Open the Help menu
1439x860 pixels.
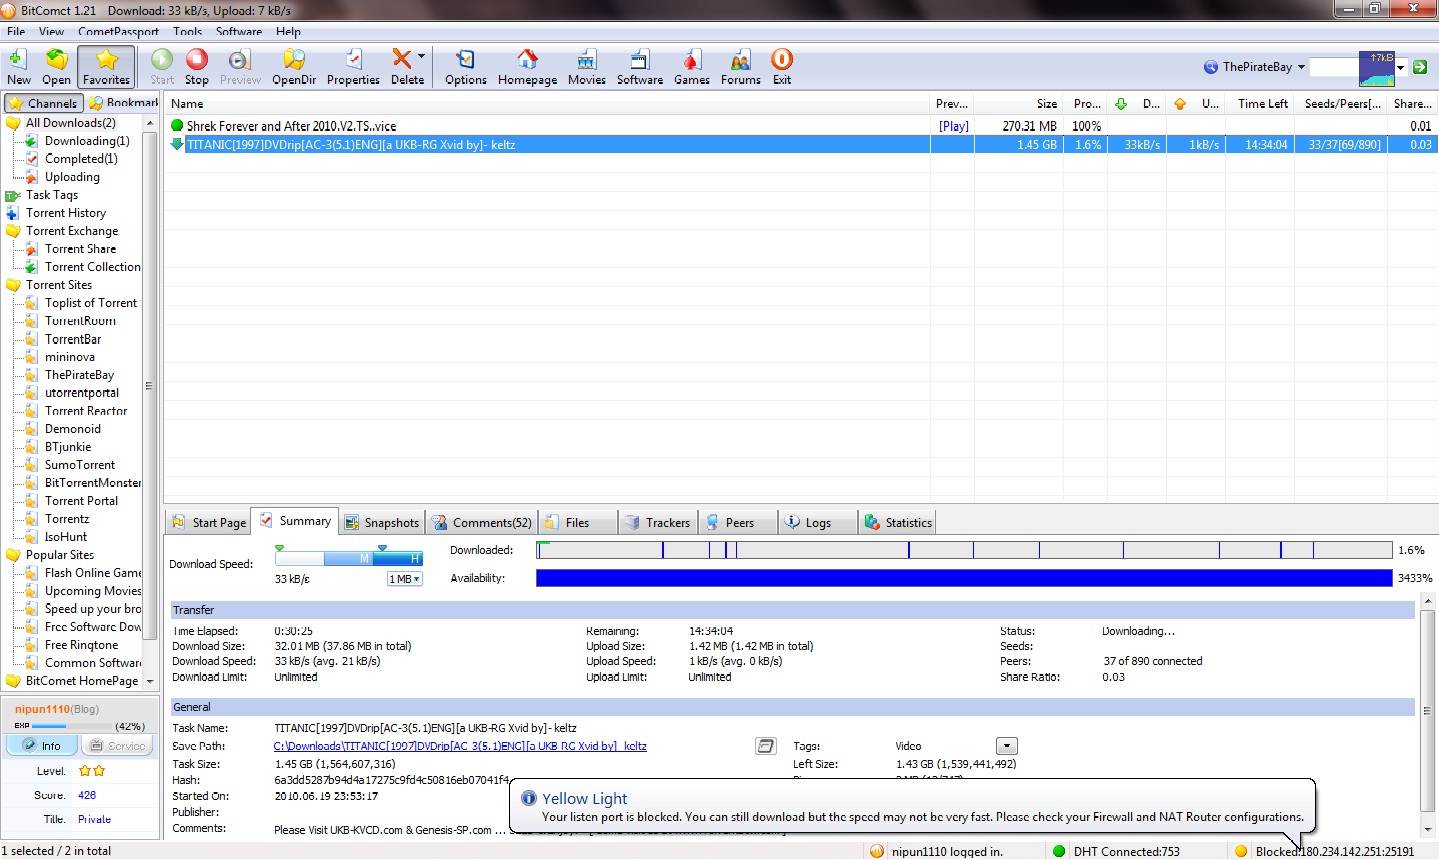click(x=288, y=31)
